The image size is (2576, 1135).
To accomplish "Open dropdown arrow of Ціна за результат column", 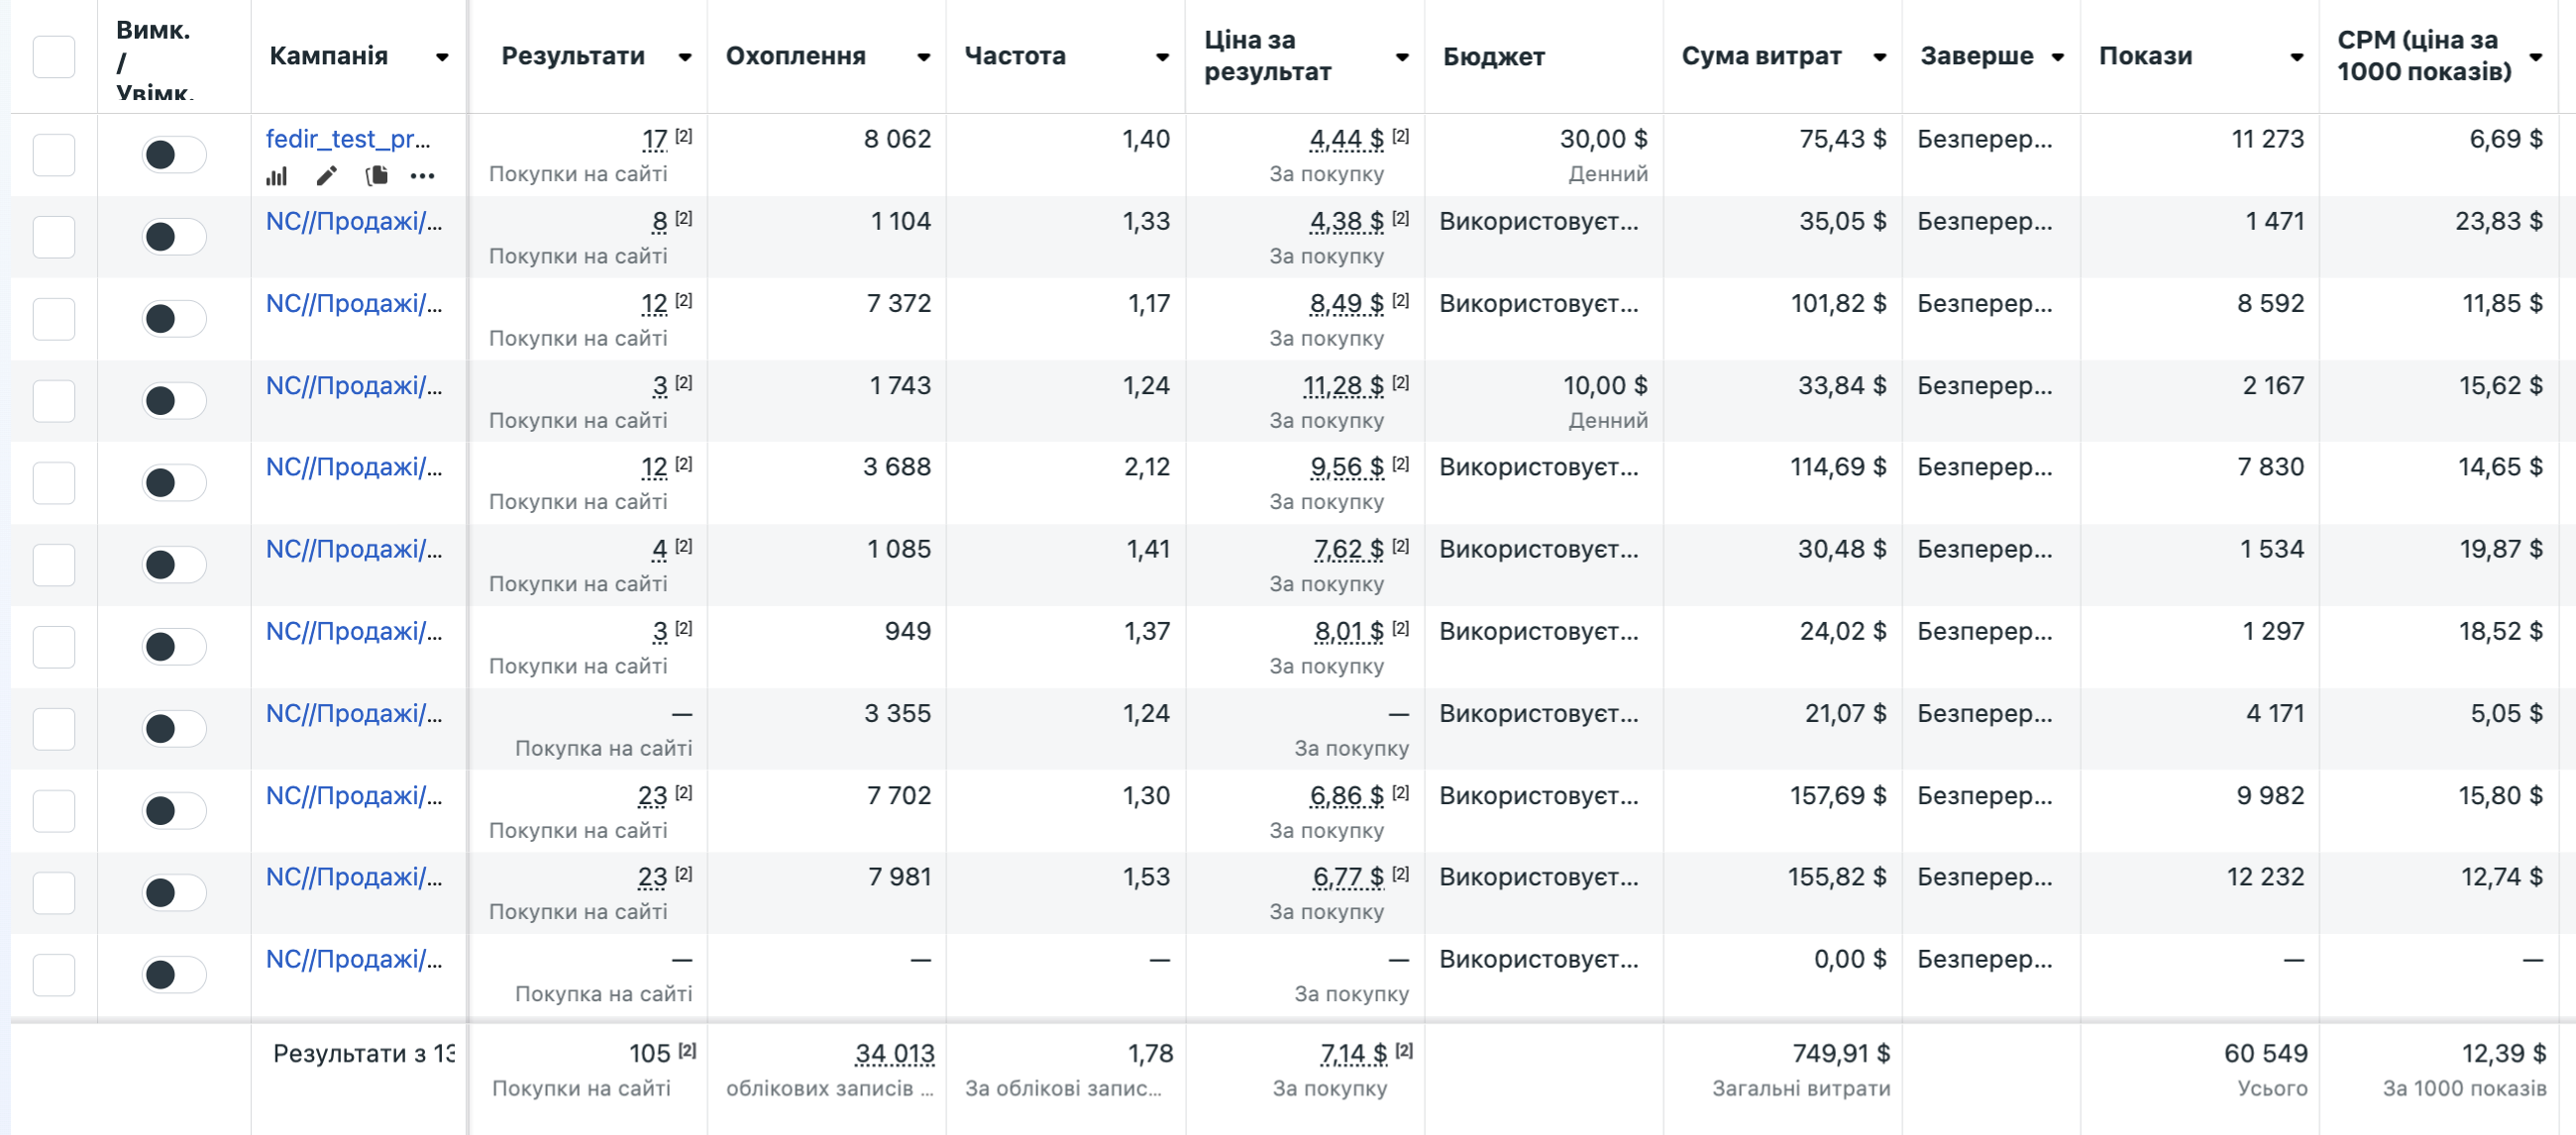I will [1402, 57].
